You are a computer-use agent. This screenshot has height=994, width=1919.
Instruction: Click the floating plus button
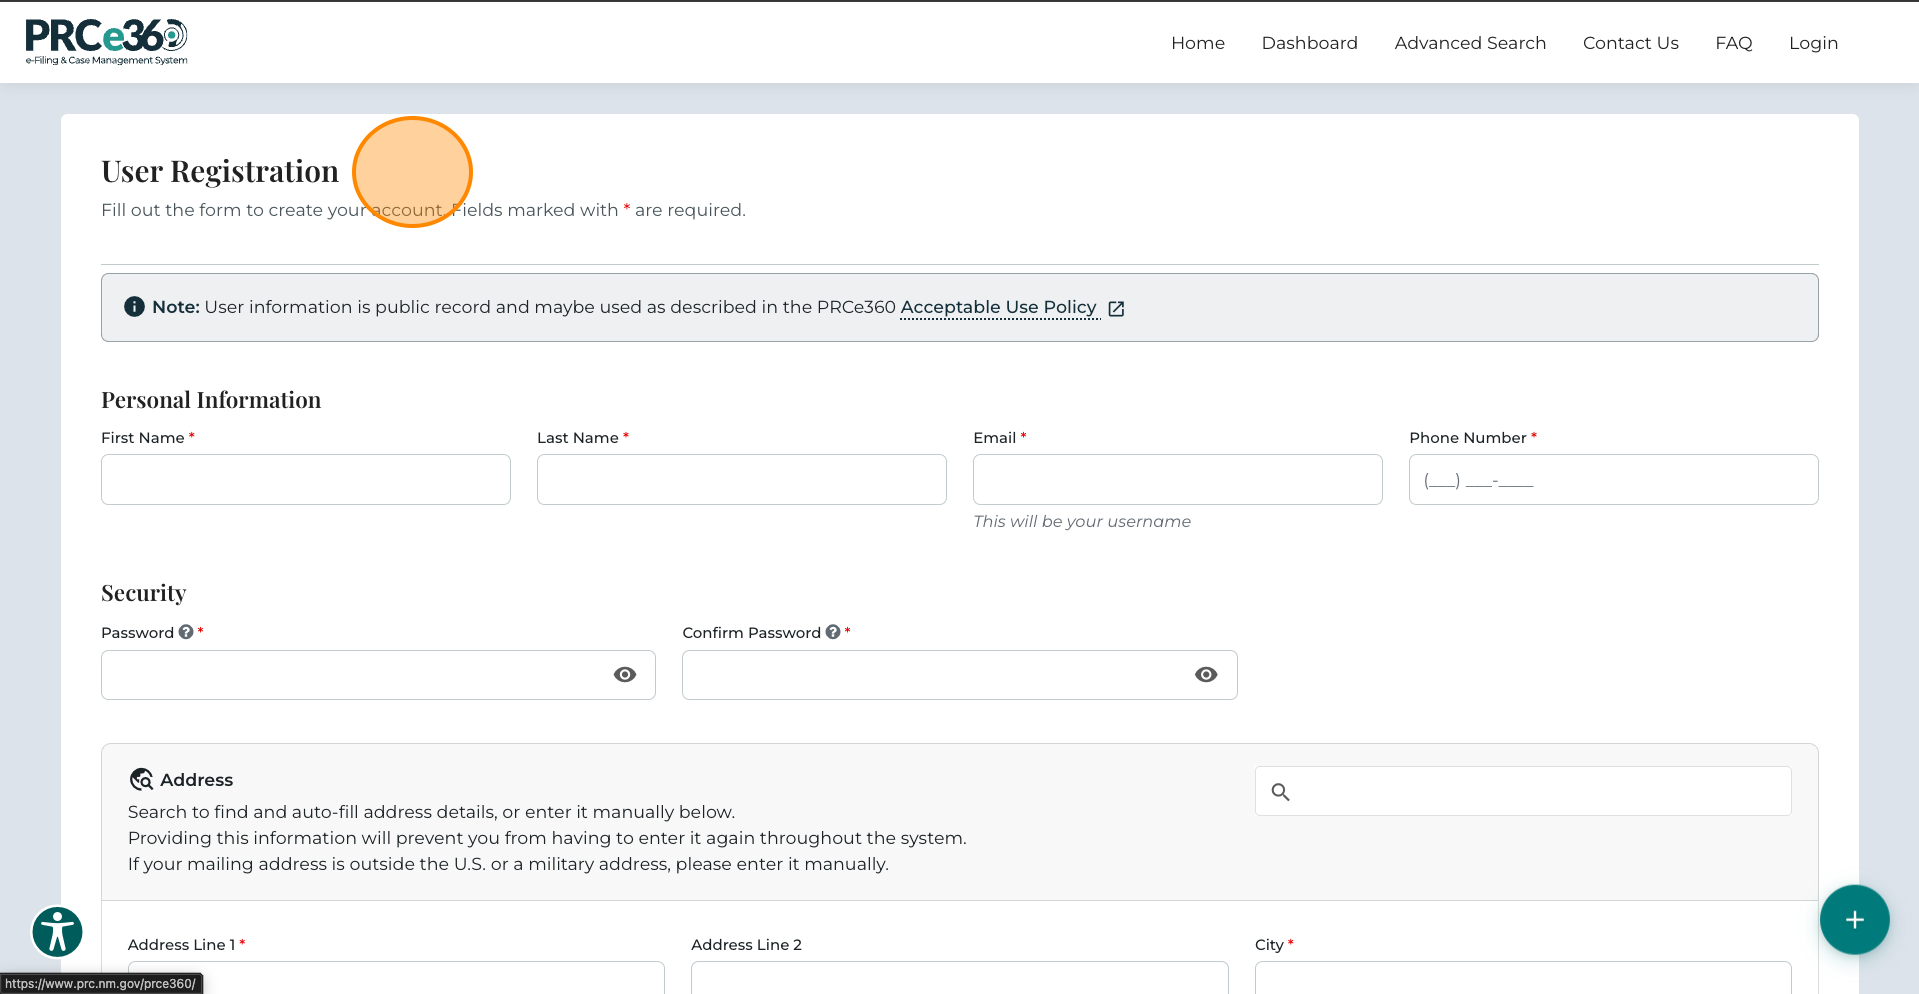[1854, 920]
